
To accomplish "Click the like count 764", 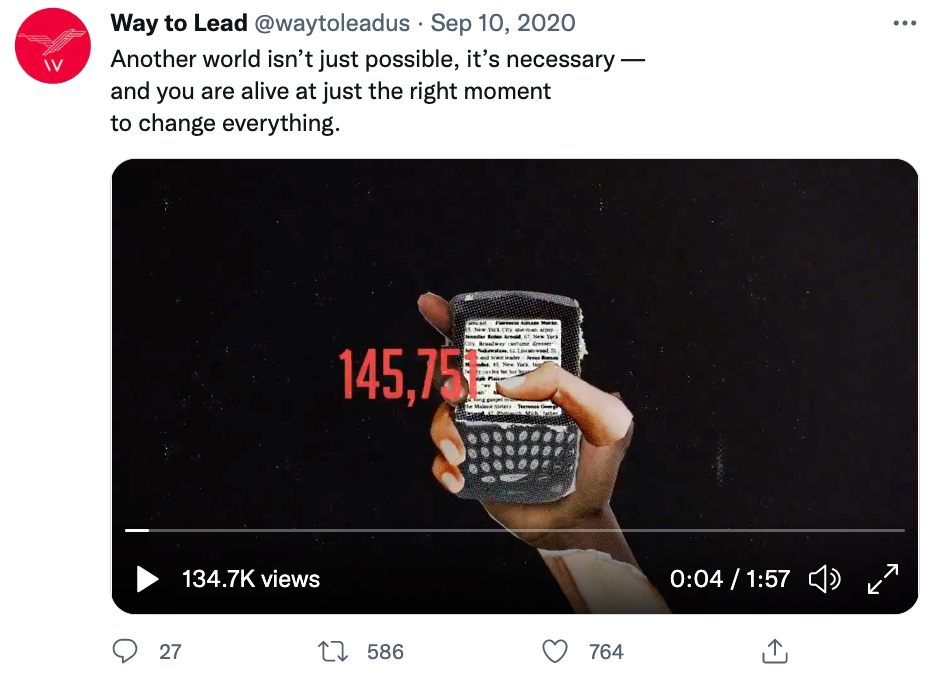I will pyautogui.click(x=606, y=652).
